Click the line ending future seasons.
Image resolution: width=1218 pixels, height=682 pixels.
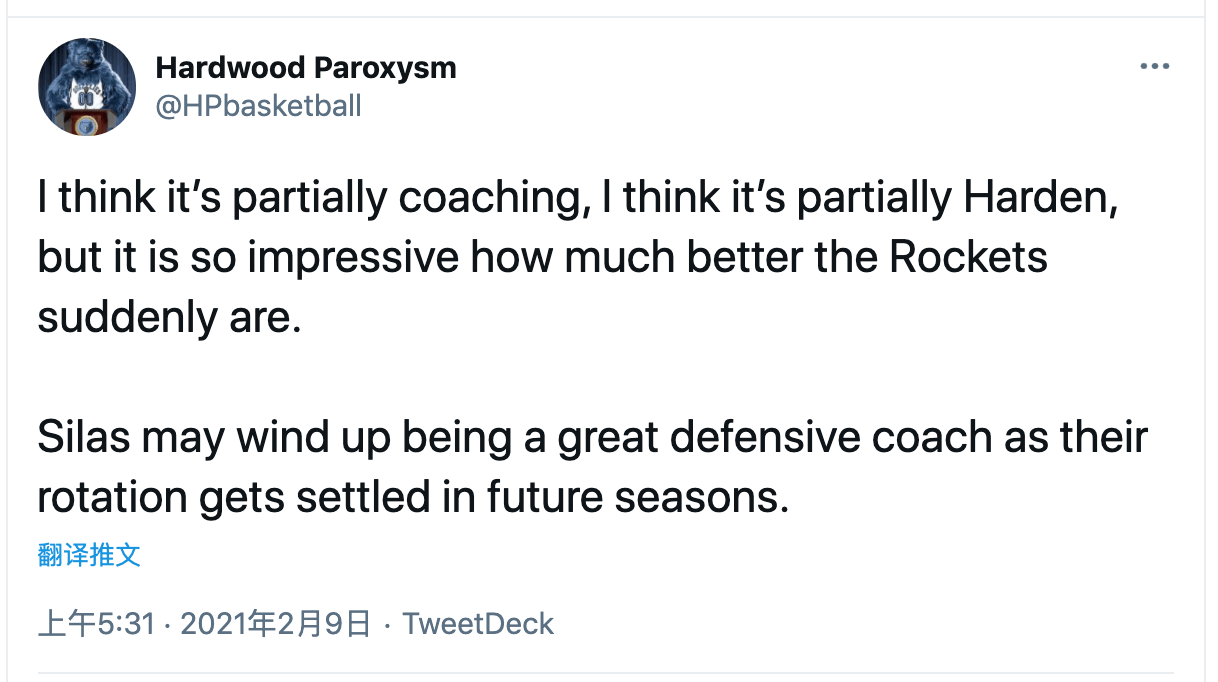(x=413, y=498)
